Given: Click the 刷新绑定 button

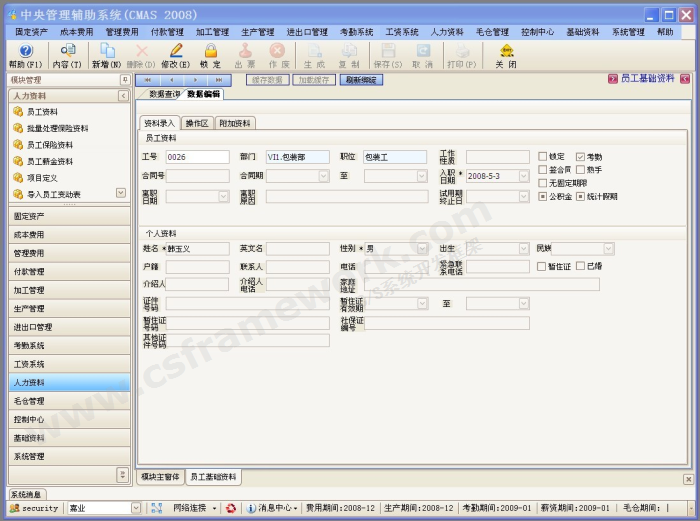Looking at the screenshot, I should click(x=361, y=79).
